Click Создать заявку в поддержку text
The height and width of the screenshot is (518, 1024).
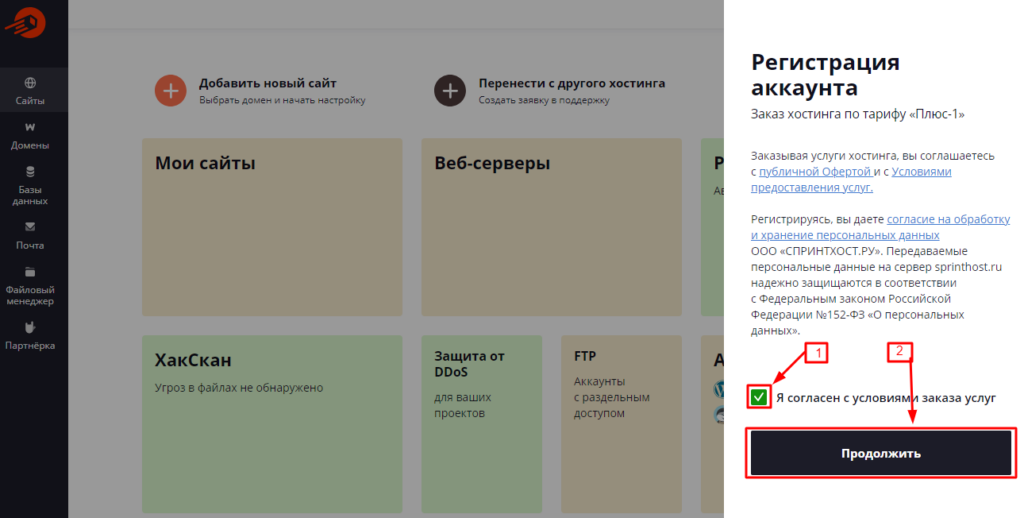coord(544,101)
